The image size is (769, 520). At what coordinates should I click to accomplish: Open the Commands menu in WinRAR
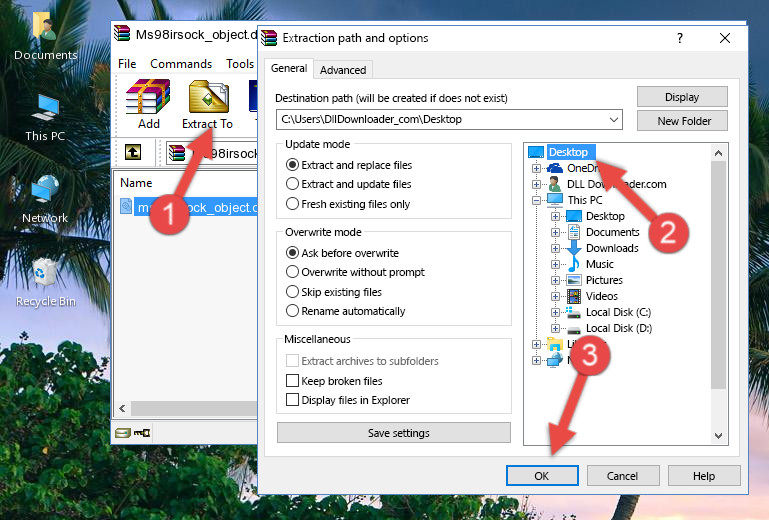tap(181, 64)
